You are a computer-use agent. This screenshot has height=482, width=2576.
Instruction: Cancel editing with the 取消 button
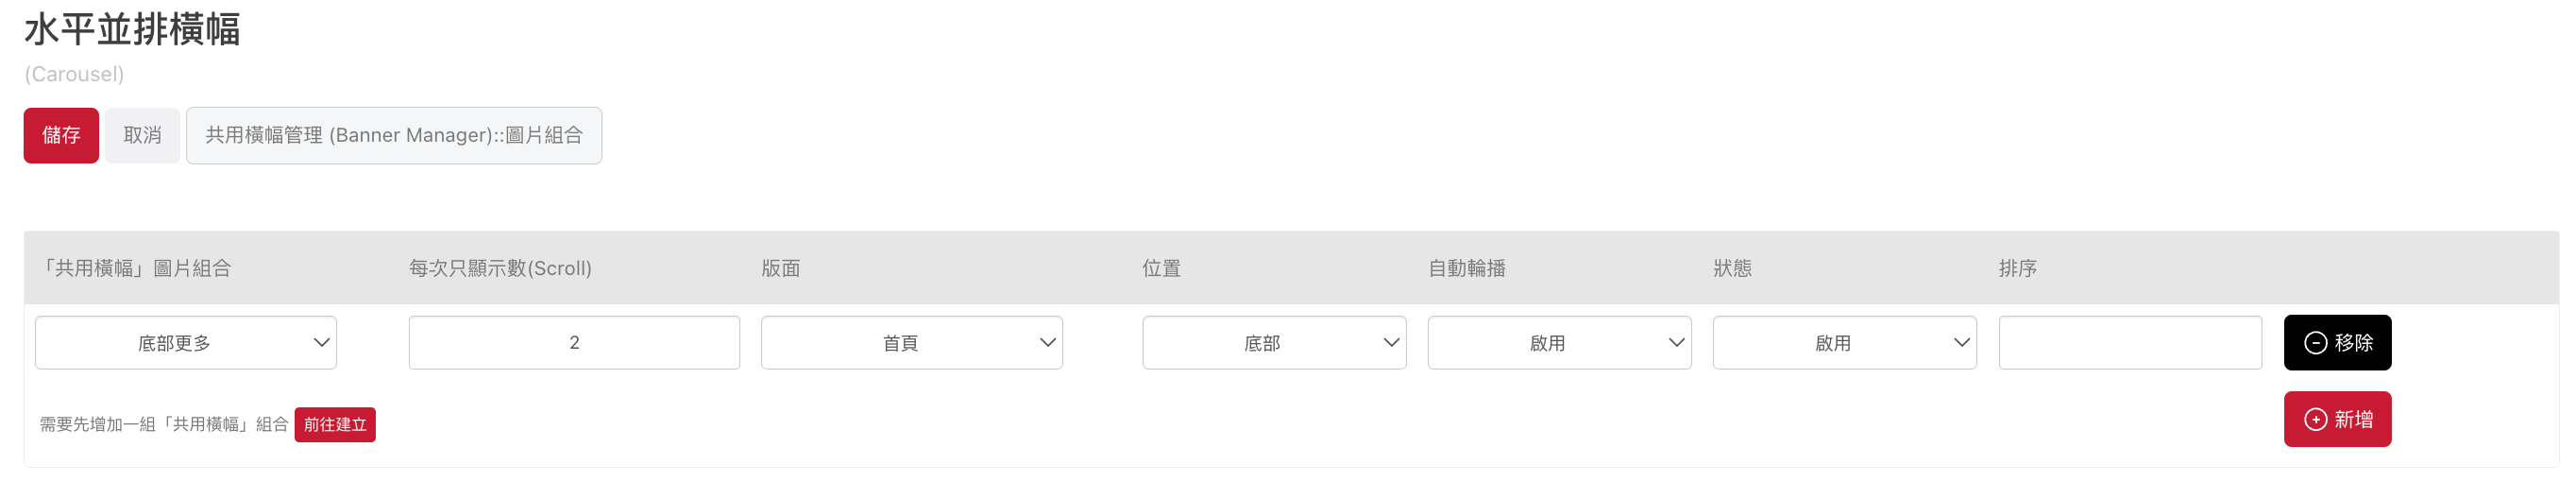[142, 135]
